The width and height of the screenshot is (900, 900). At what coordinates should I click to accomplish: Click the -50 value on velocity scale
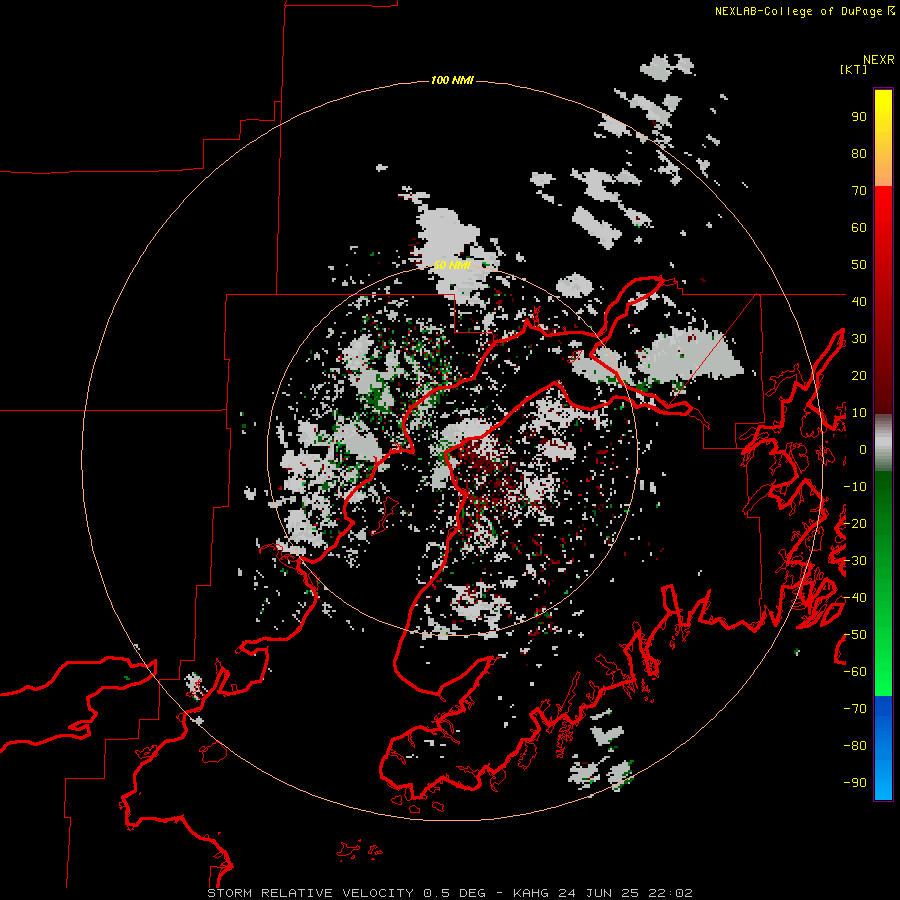855,635
